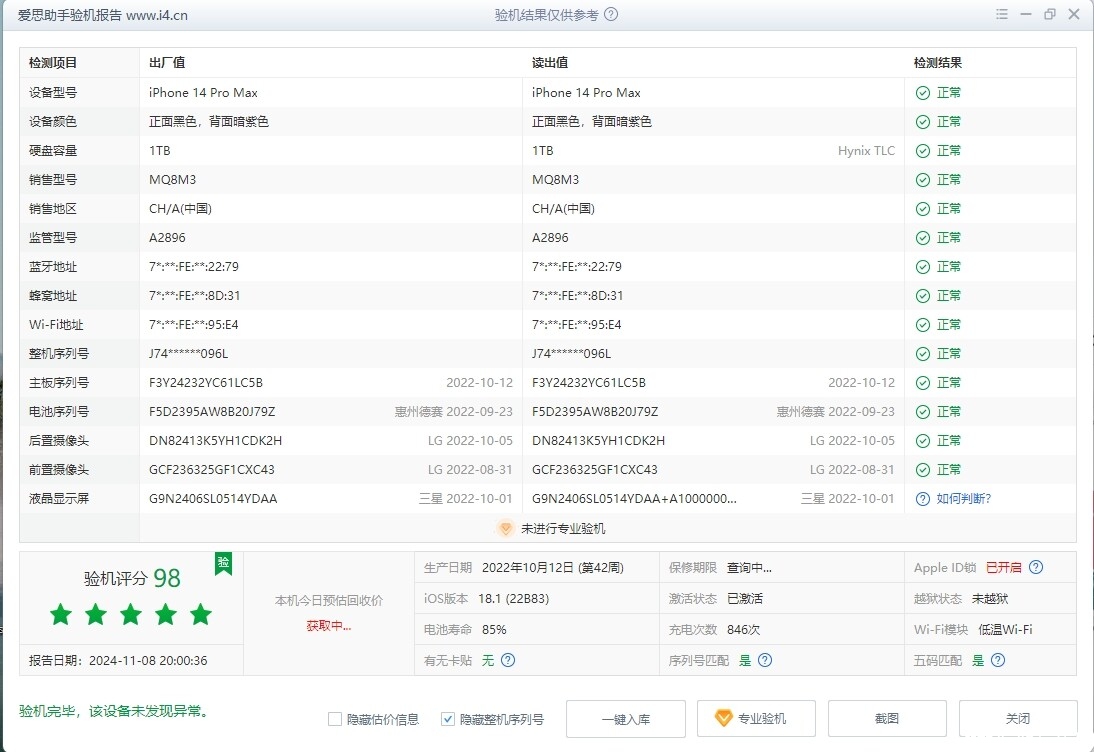1094x752 pixels.
Task: Click the green check icon in 整机序列号 row
Action: click(922, 354)
